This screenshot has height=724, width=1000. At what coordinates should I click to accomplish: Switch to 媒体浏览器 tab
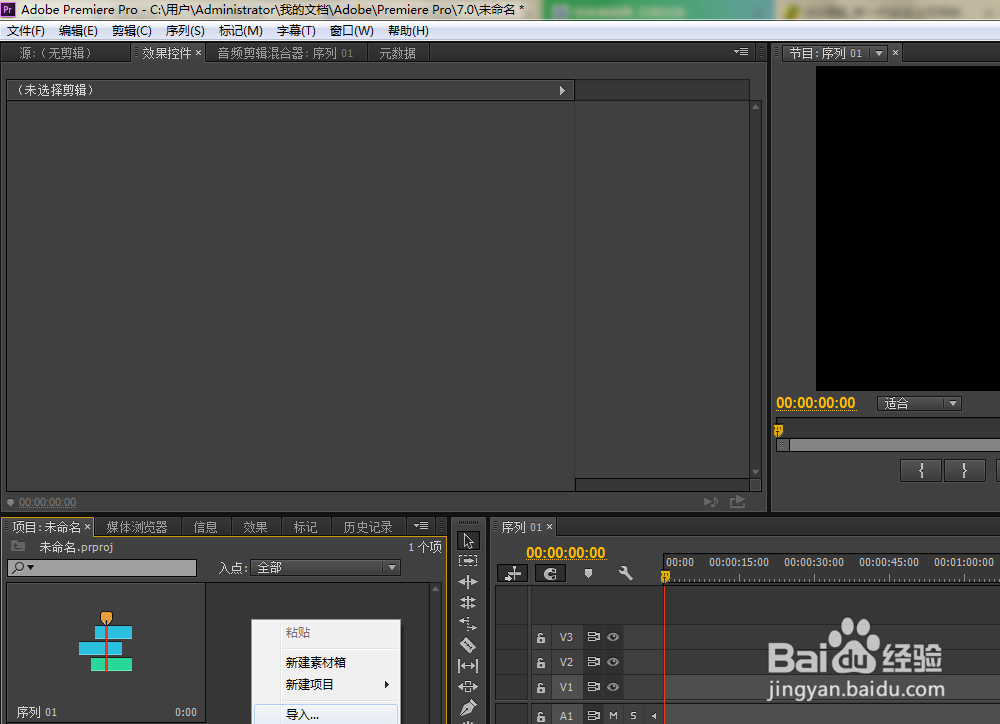(x=136, y=527)
